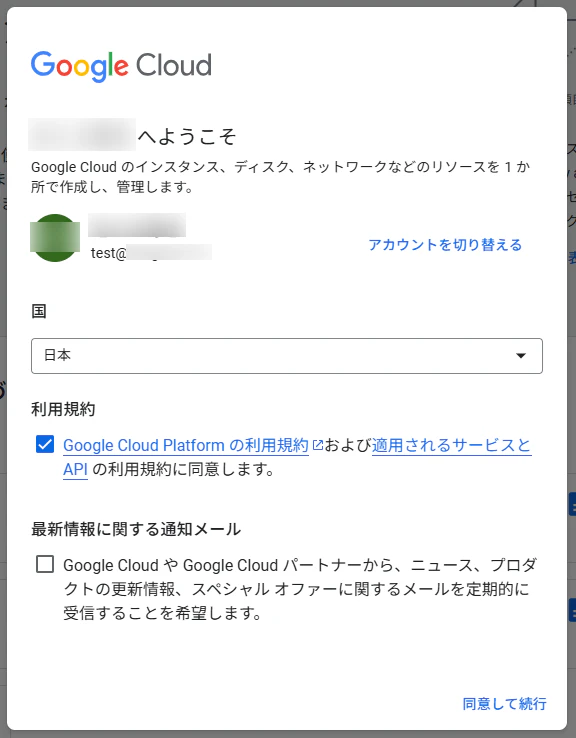Click 同意して続行 button
Viewport: 576px width, 738px height.
click(x=504, y=704)
